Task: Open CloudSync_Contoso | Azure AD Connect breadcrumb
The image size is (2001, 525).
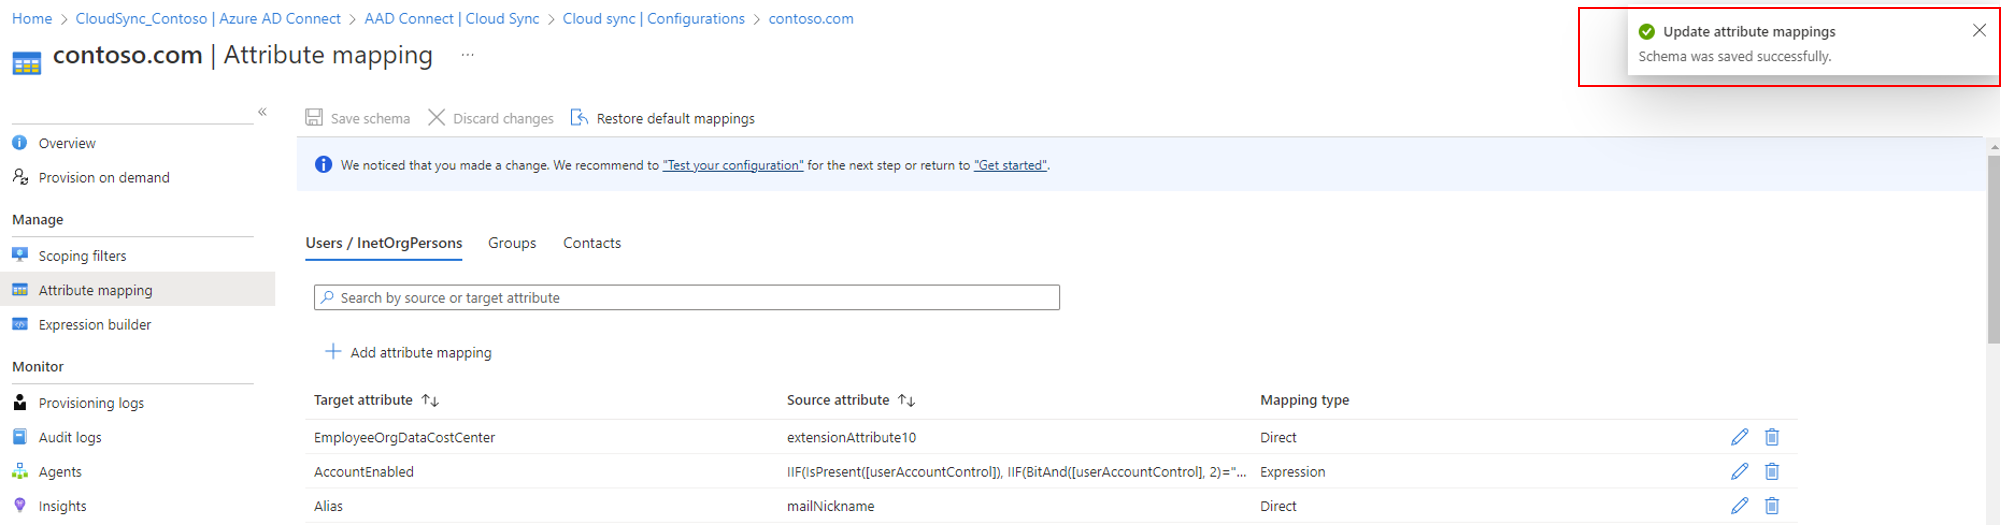Action: coord(208,19)
